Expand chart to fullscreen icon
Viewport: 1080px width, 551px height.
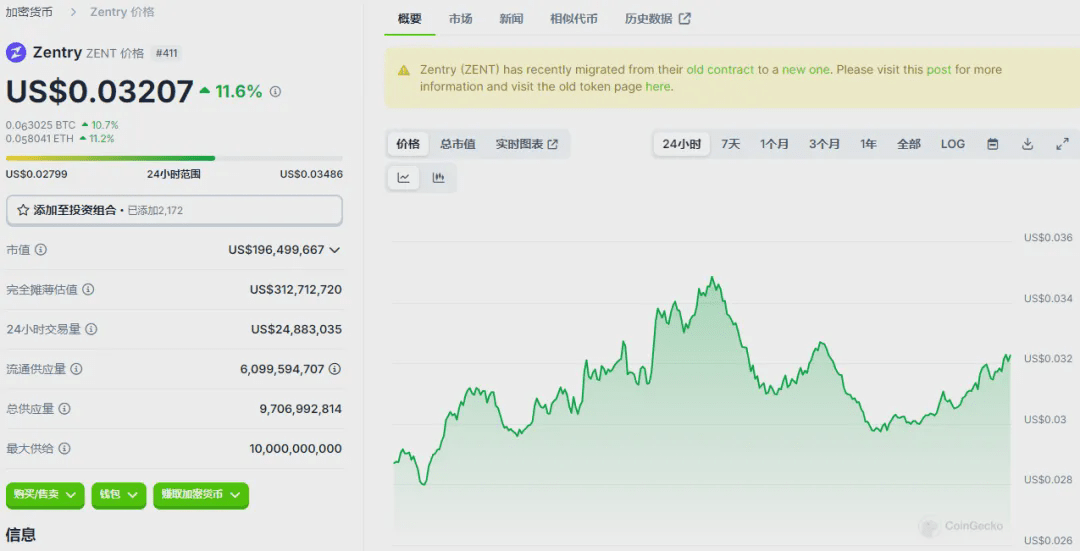tap(1063, 144)
